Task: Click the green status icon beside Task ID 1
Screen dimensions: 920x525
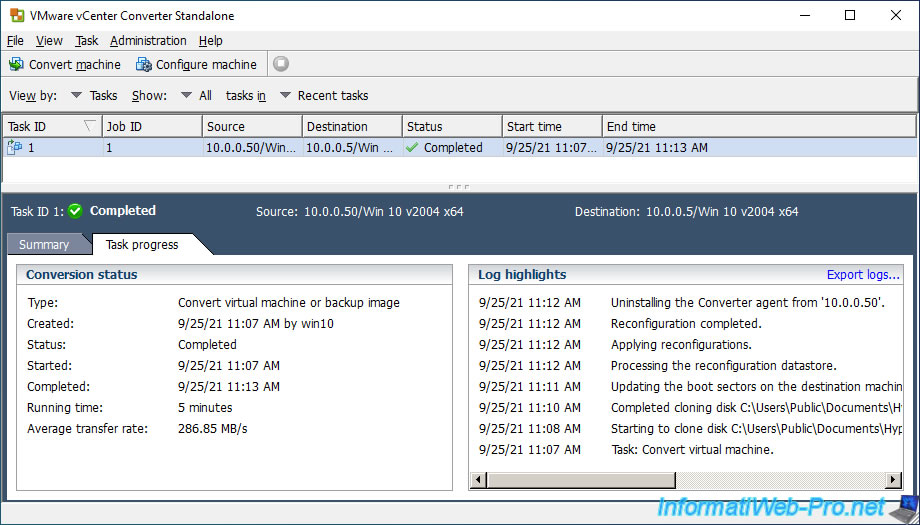Action: (x=75, y=211)
